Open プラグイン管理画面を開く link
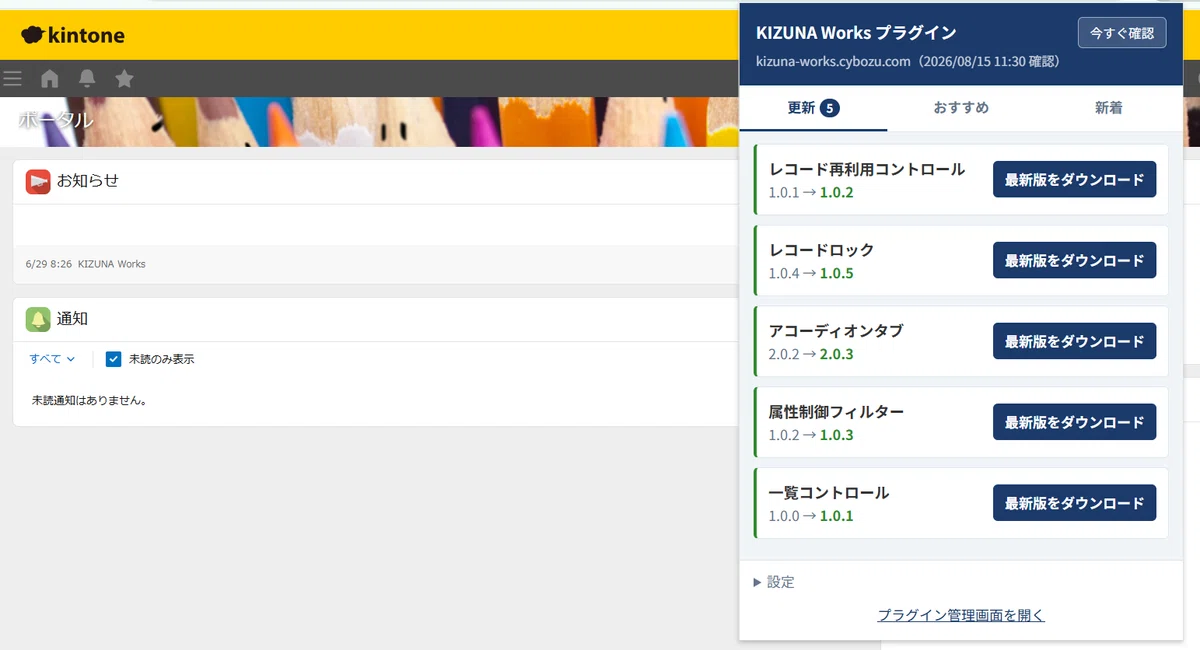1200x650 pixels. click(x=961, y=615)
